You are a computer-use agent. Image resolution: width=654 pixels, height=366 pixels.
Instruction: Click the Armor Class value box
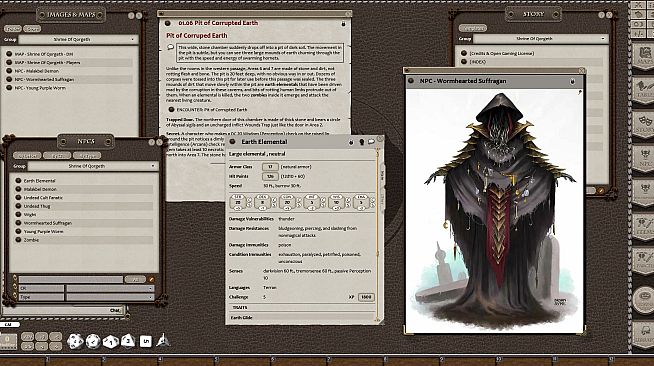click(270, 167)
